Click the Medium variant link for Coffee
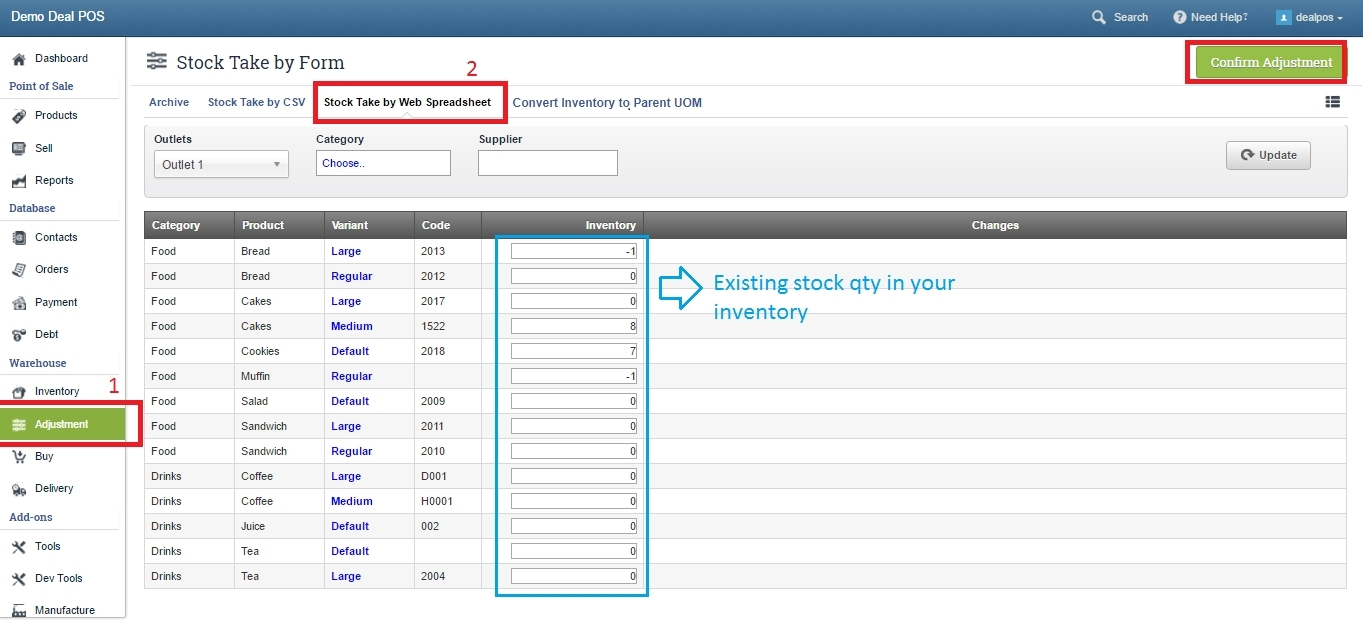This screenshot has width=1363, height=631. [x=352, y=501]
